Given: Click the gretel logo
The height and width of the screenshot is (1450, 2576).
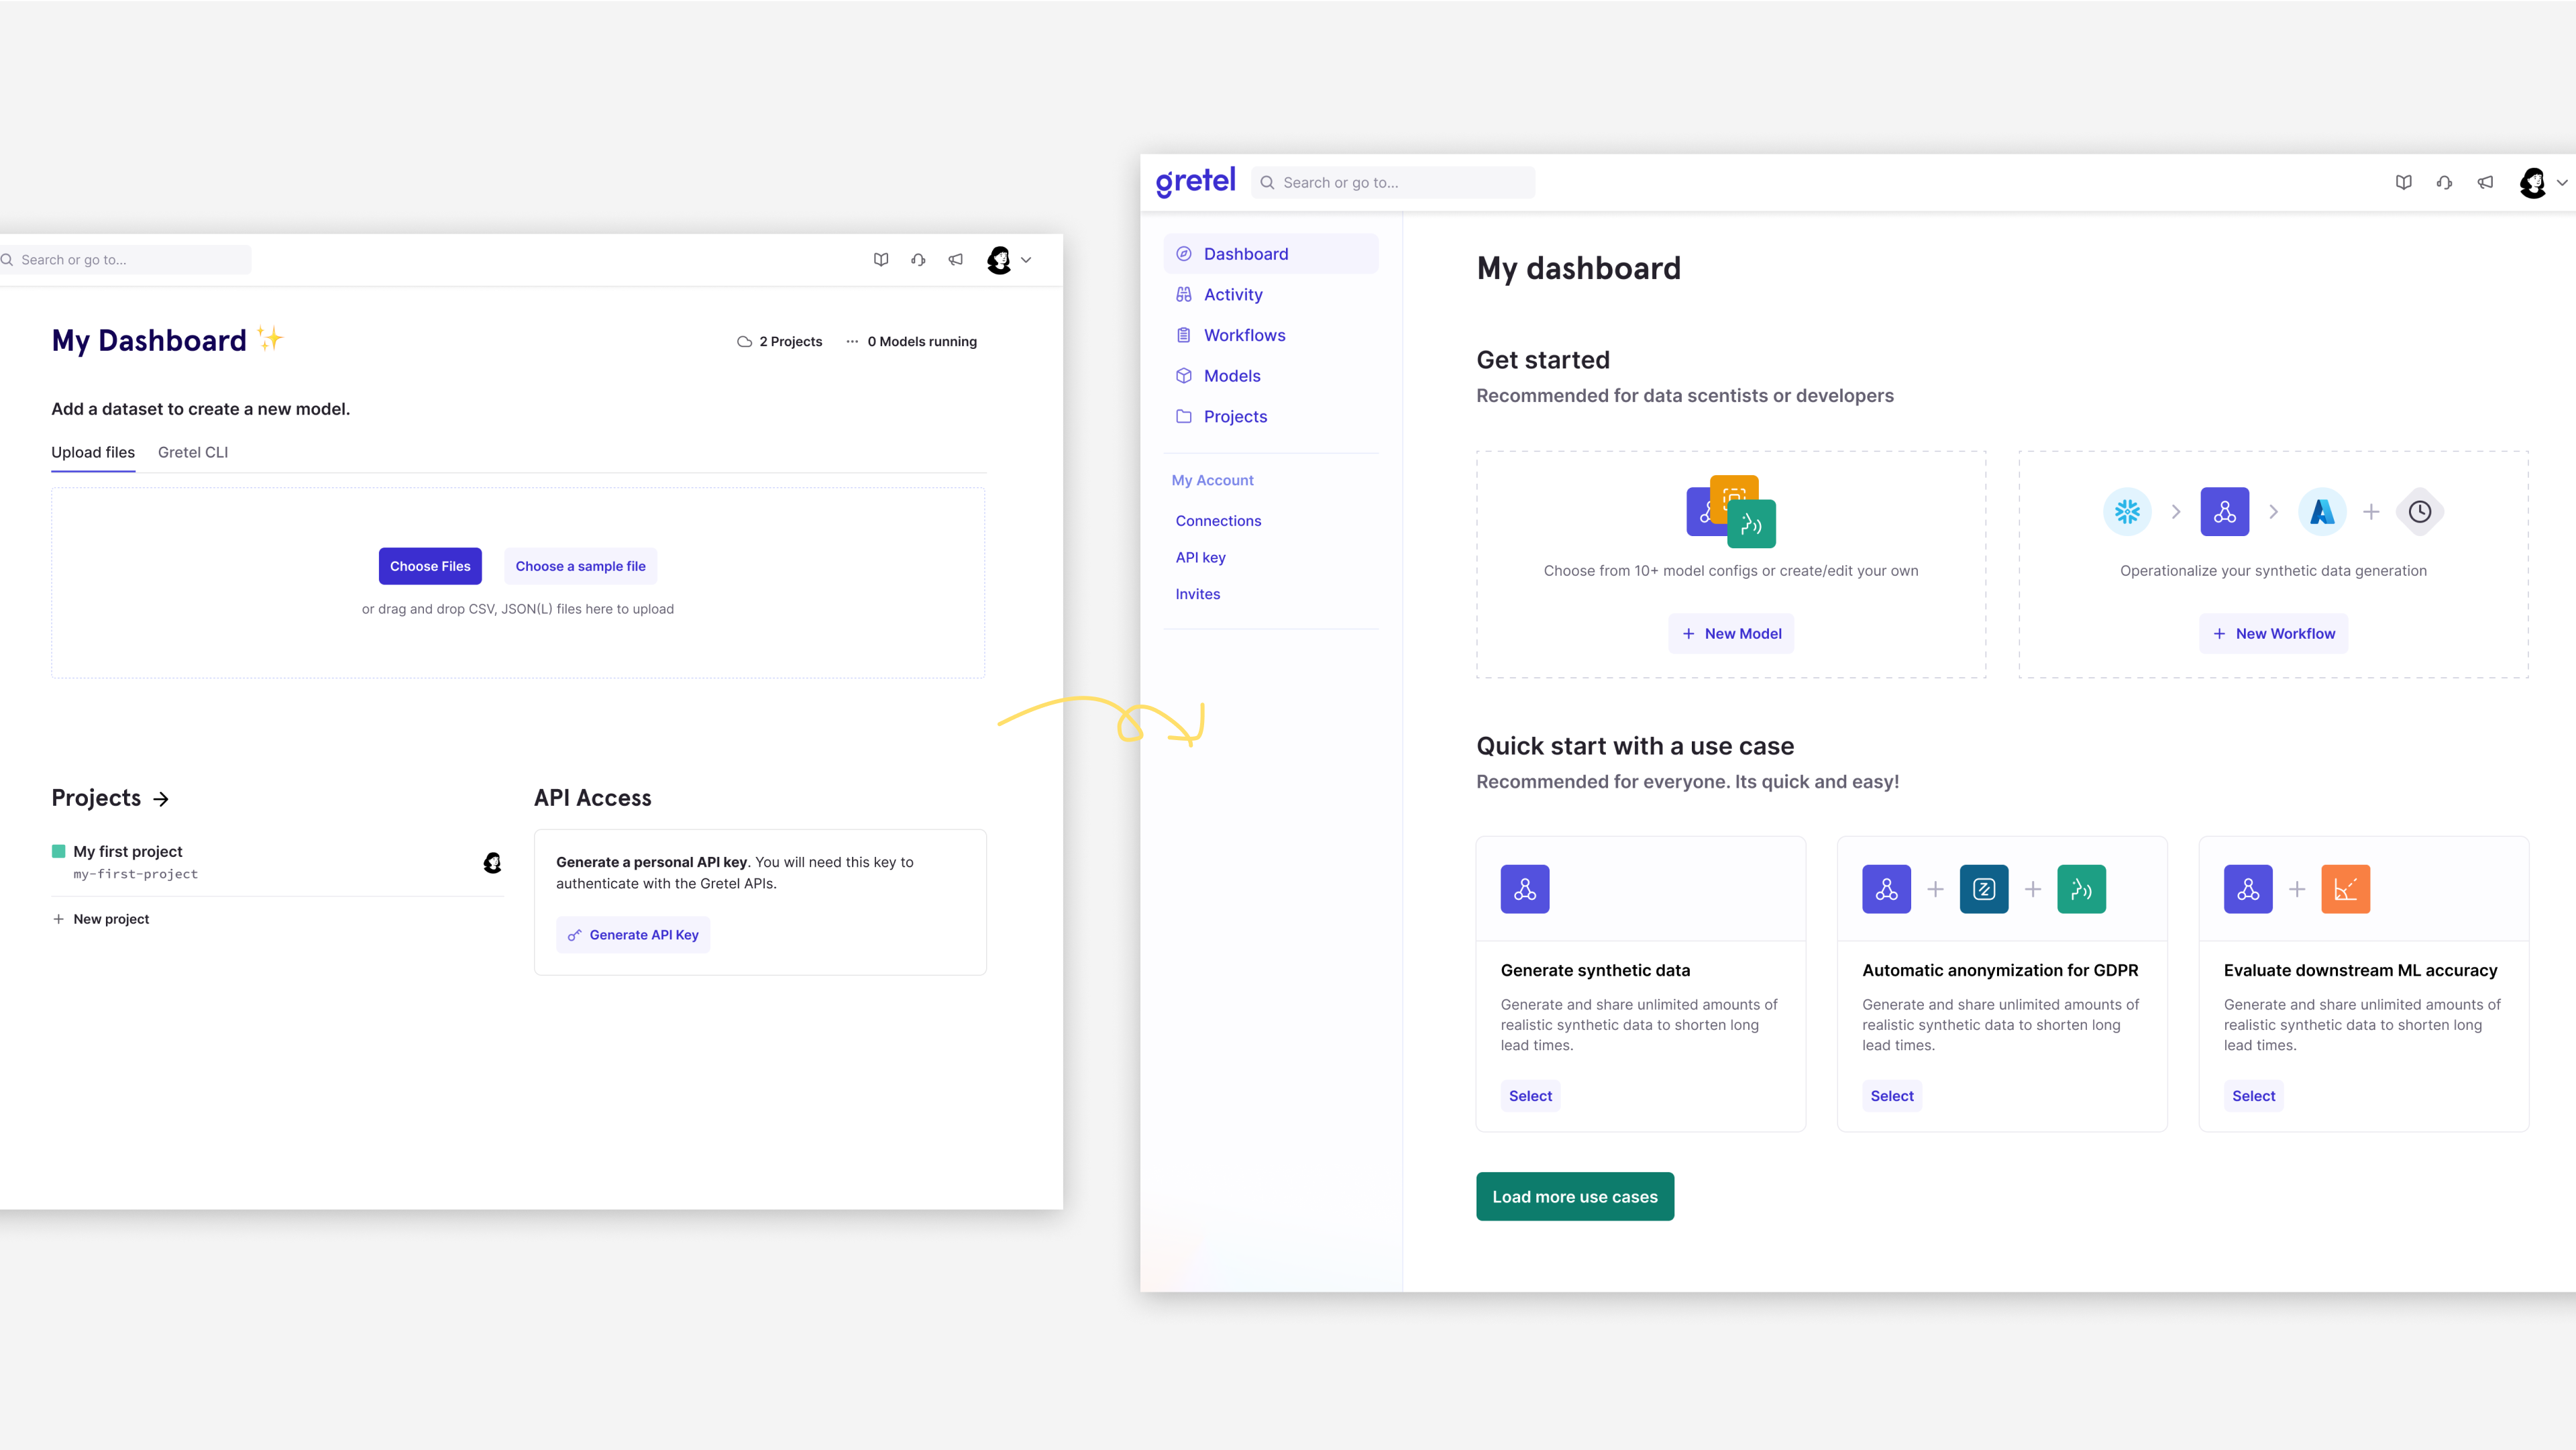Looking at the screenshot, I should [x=1195, y=181].
